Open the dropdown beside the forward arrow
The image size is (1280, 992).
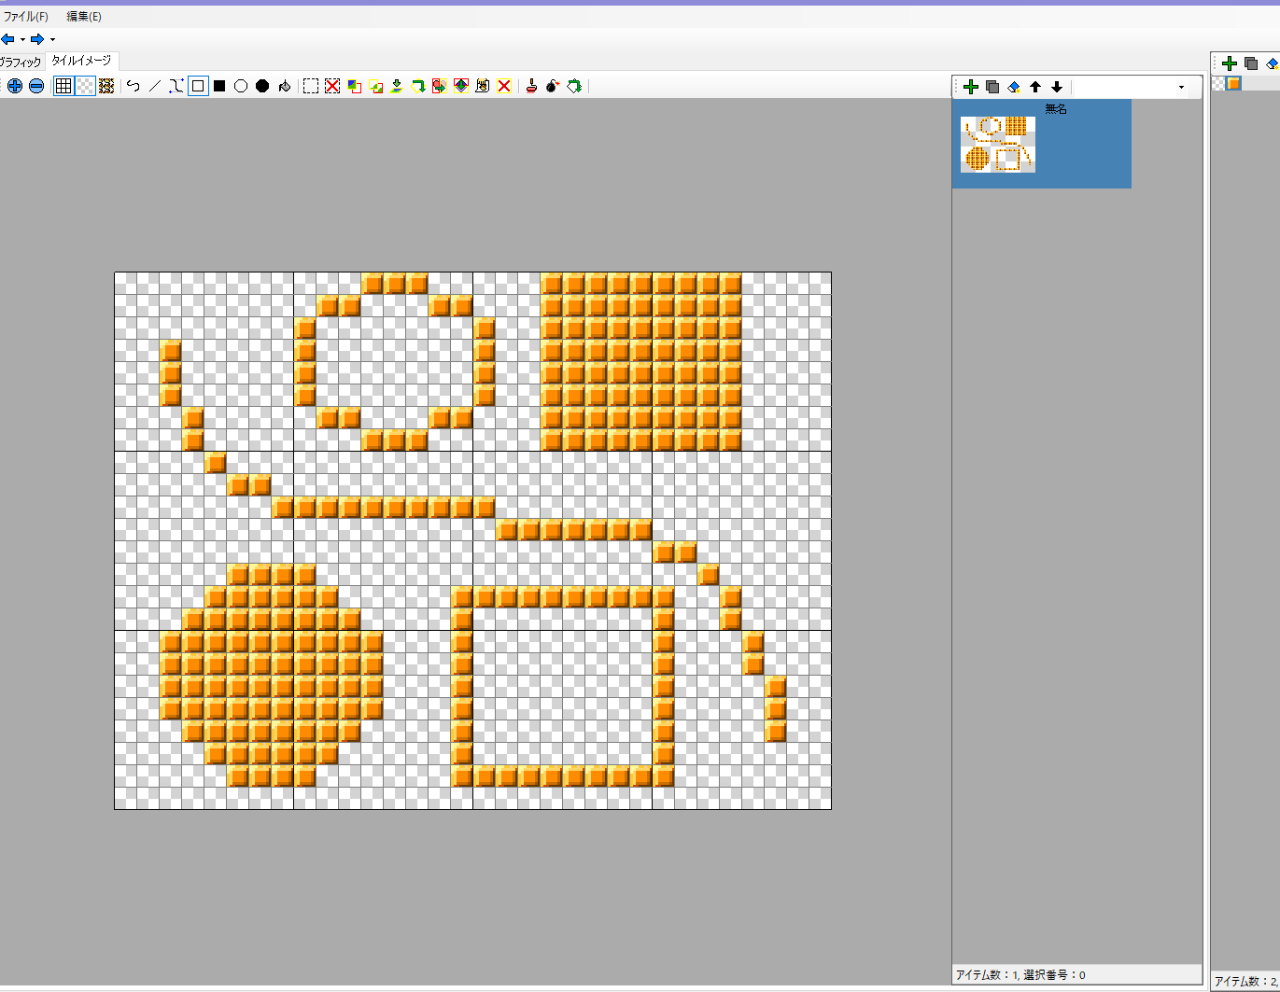click(x=52, y=40)
